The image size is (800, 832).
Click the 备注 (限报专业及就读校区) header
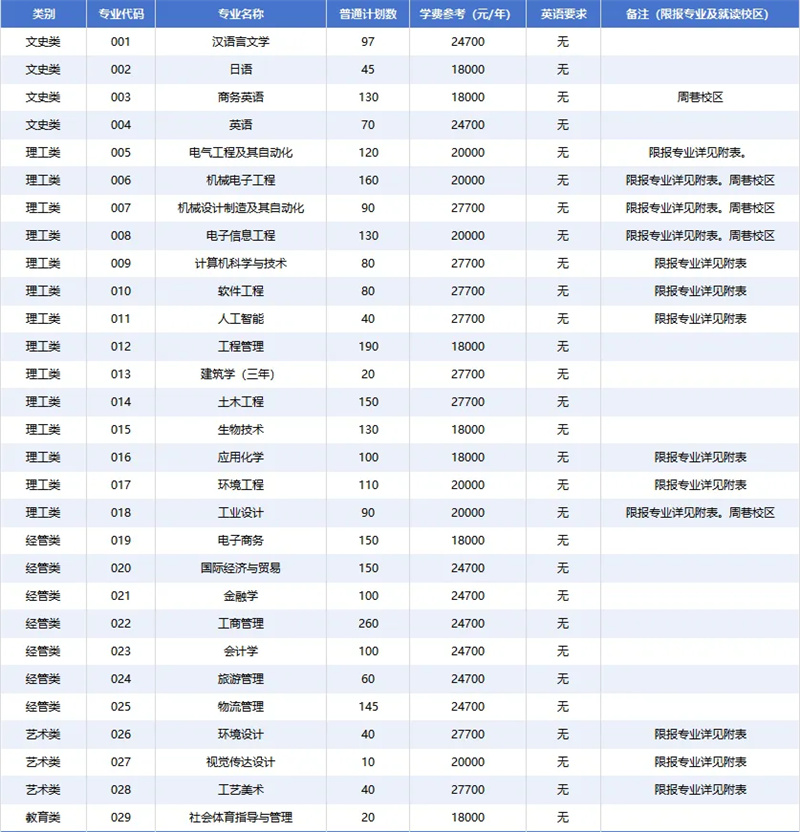[x=700, y=14]
